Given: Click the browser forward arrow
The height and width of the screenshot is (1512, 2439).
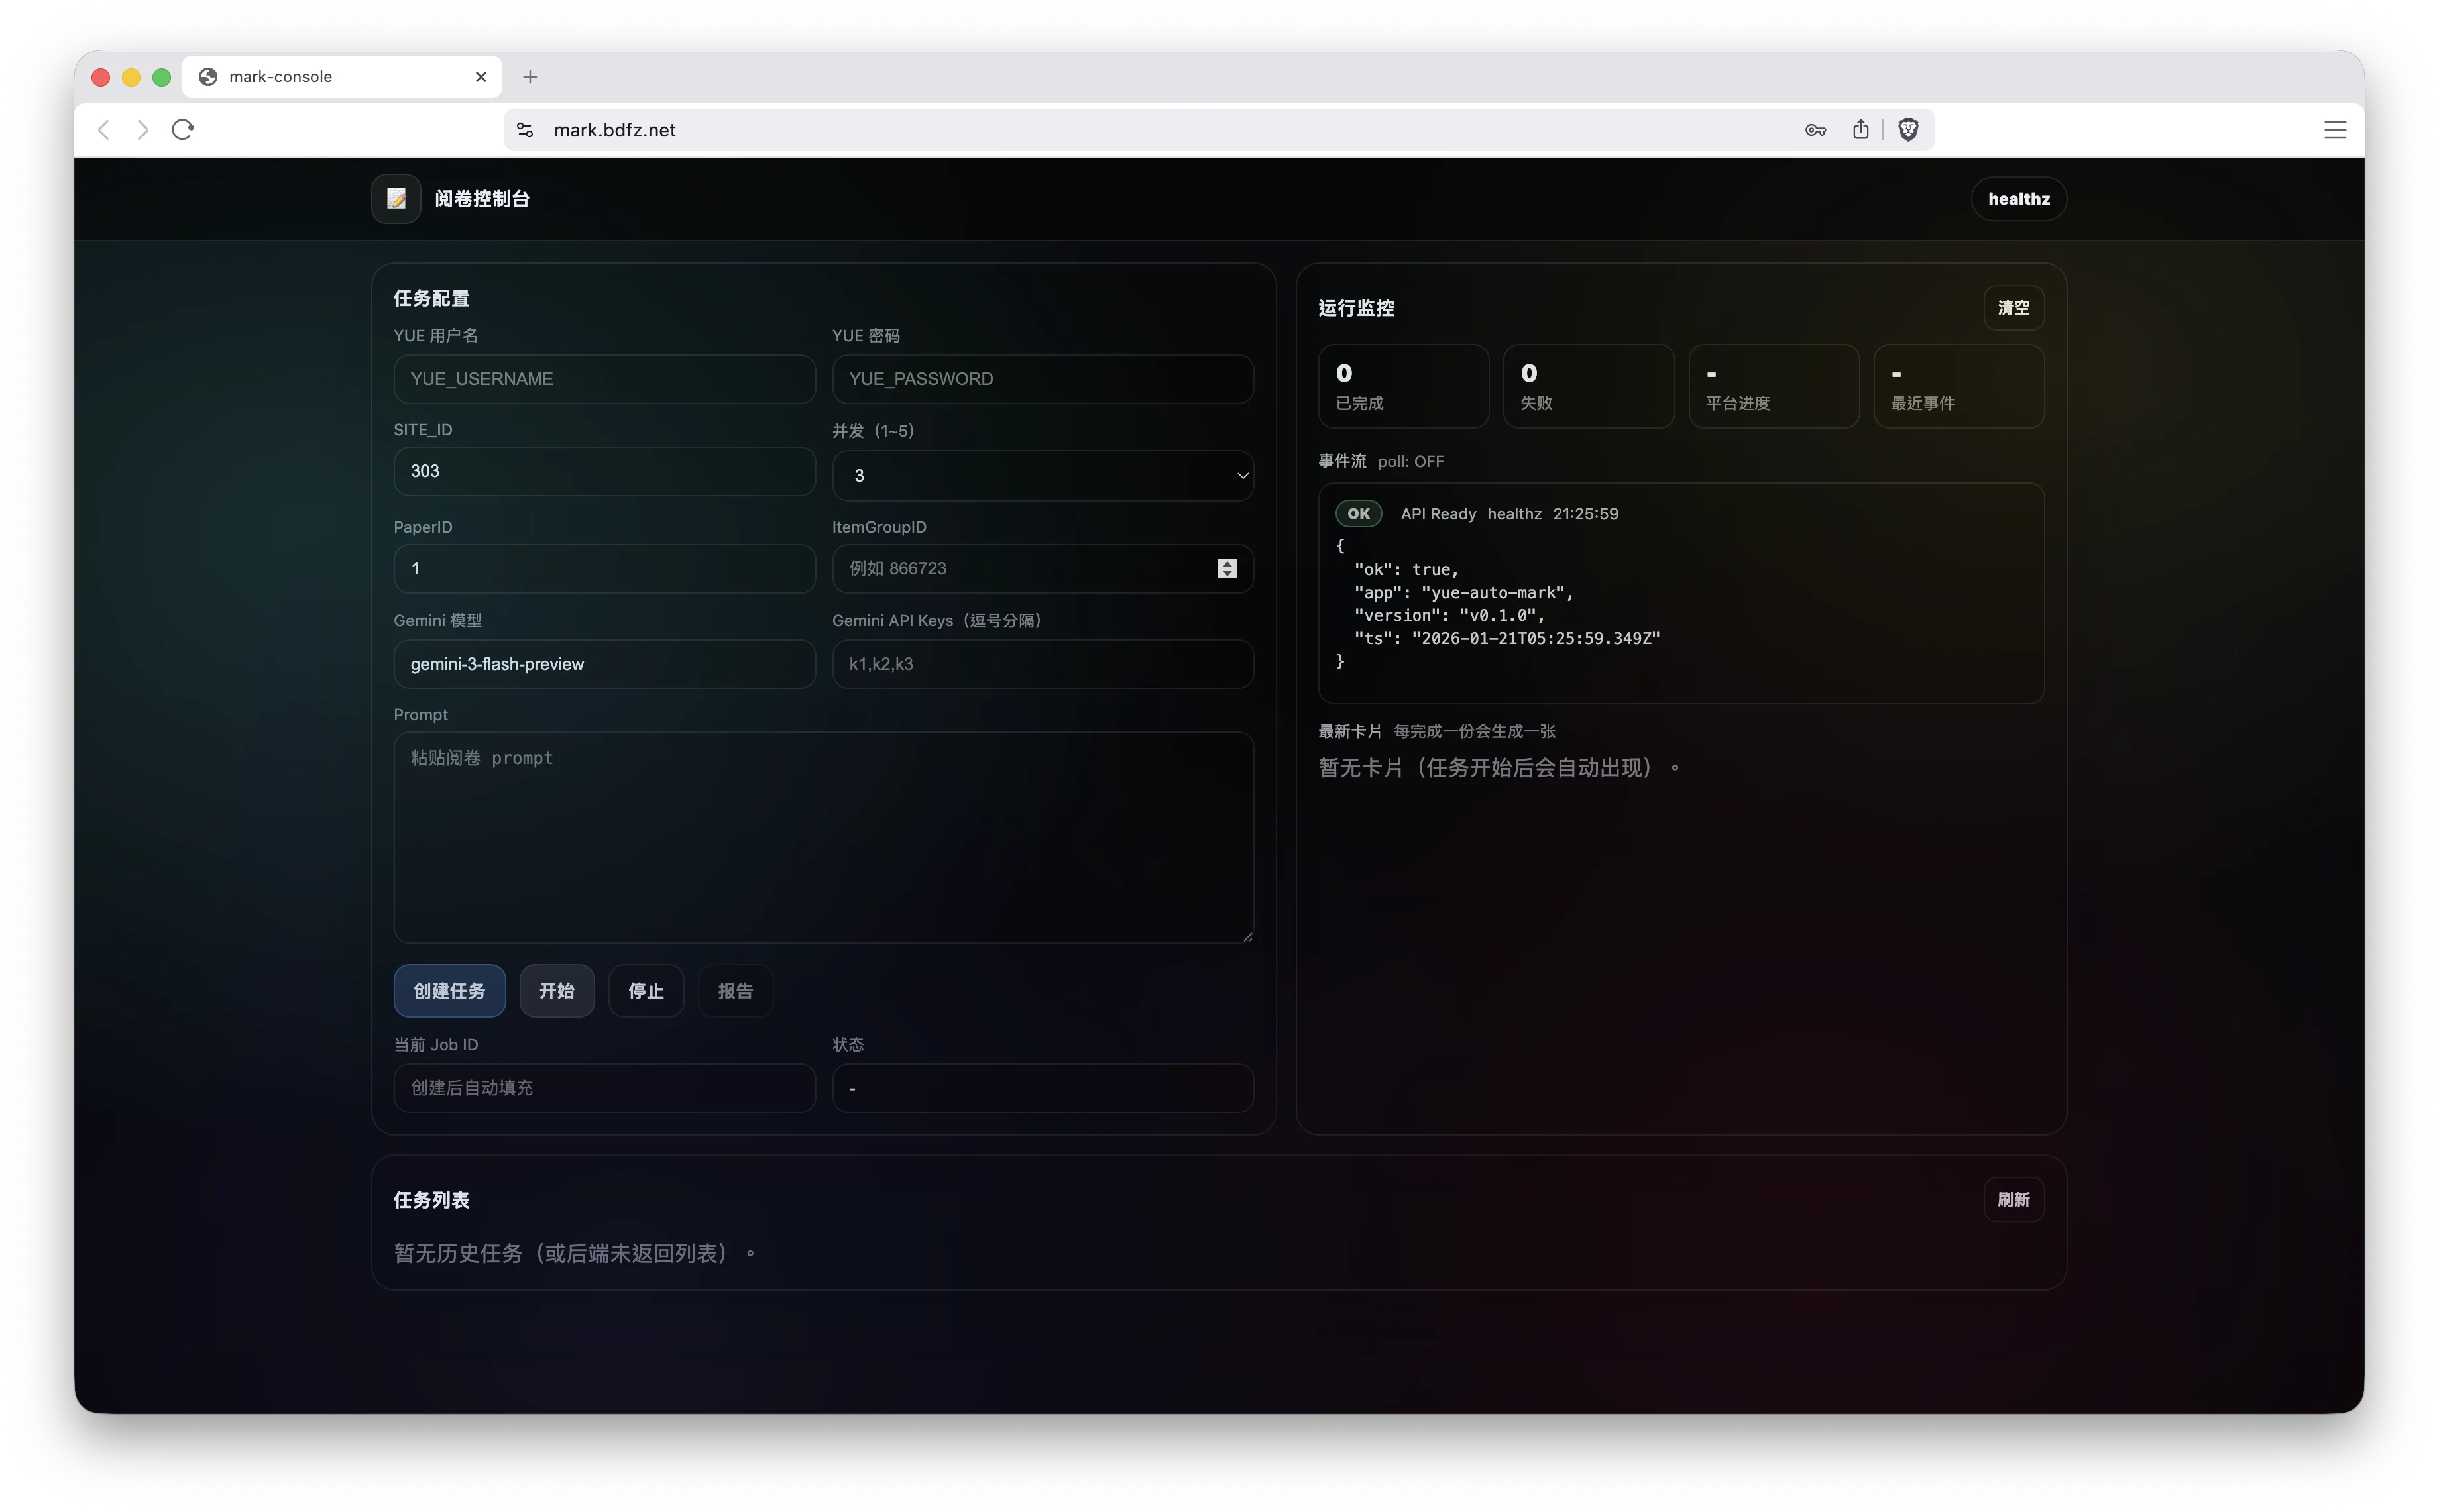Looking at the screenshot, I should (x=142, y=129).
